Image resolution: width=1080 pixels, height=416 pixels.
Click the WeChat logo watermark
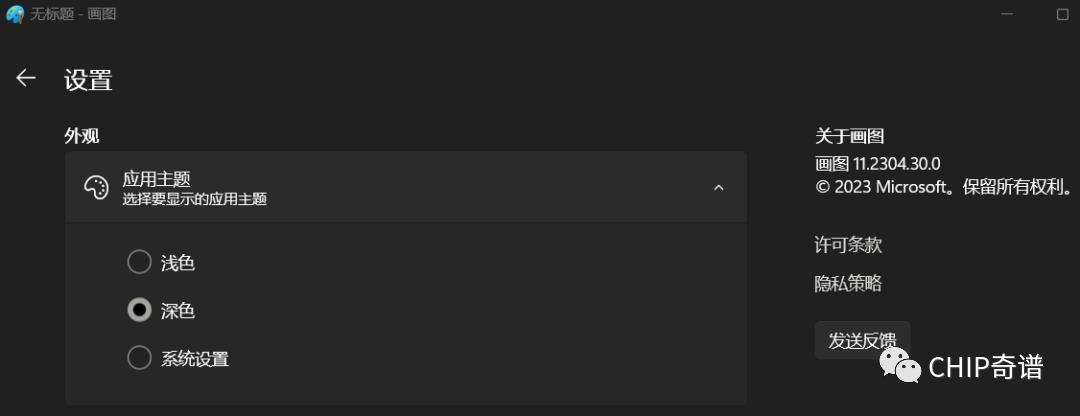[x=899, y=365]
